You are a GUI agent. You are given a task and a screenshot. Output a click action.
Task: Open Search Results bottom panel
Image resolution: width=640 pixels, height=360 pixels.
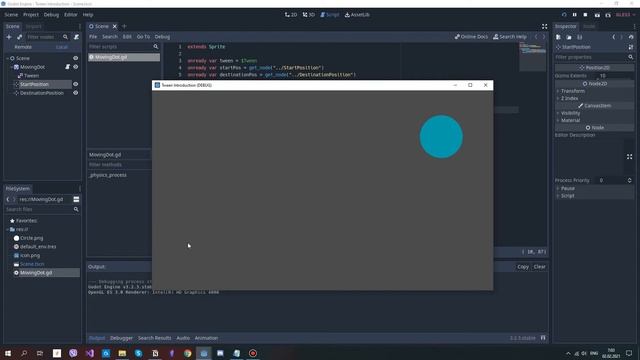click(154, 338)
